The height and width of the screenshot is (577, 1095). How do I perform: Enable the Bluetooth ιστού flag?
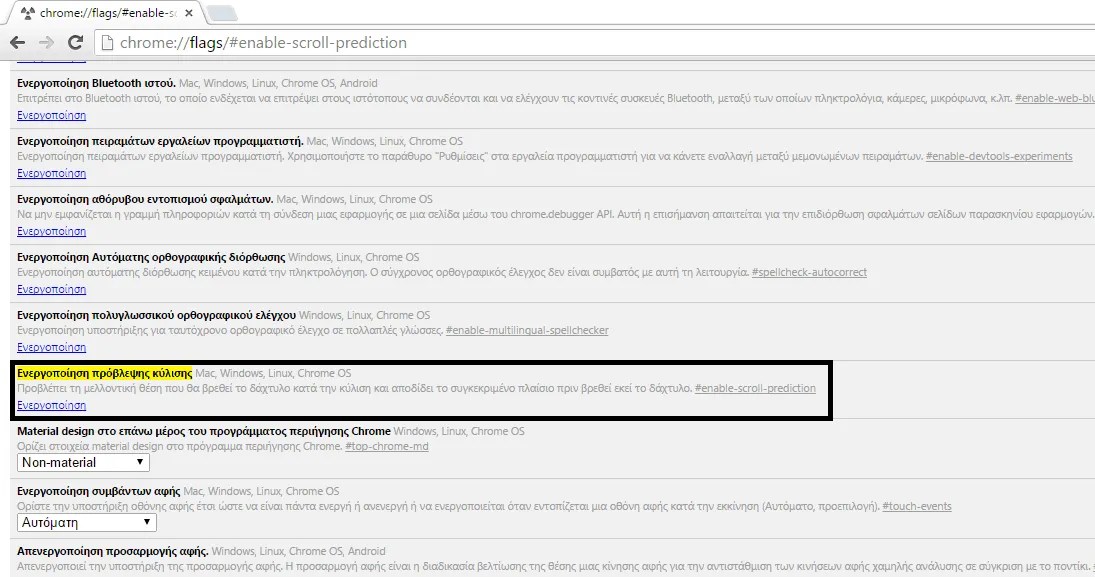point(52,115)
